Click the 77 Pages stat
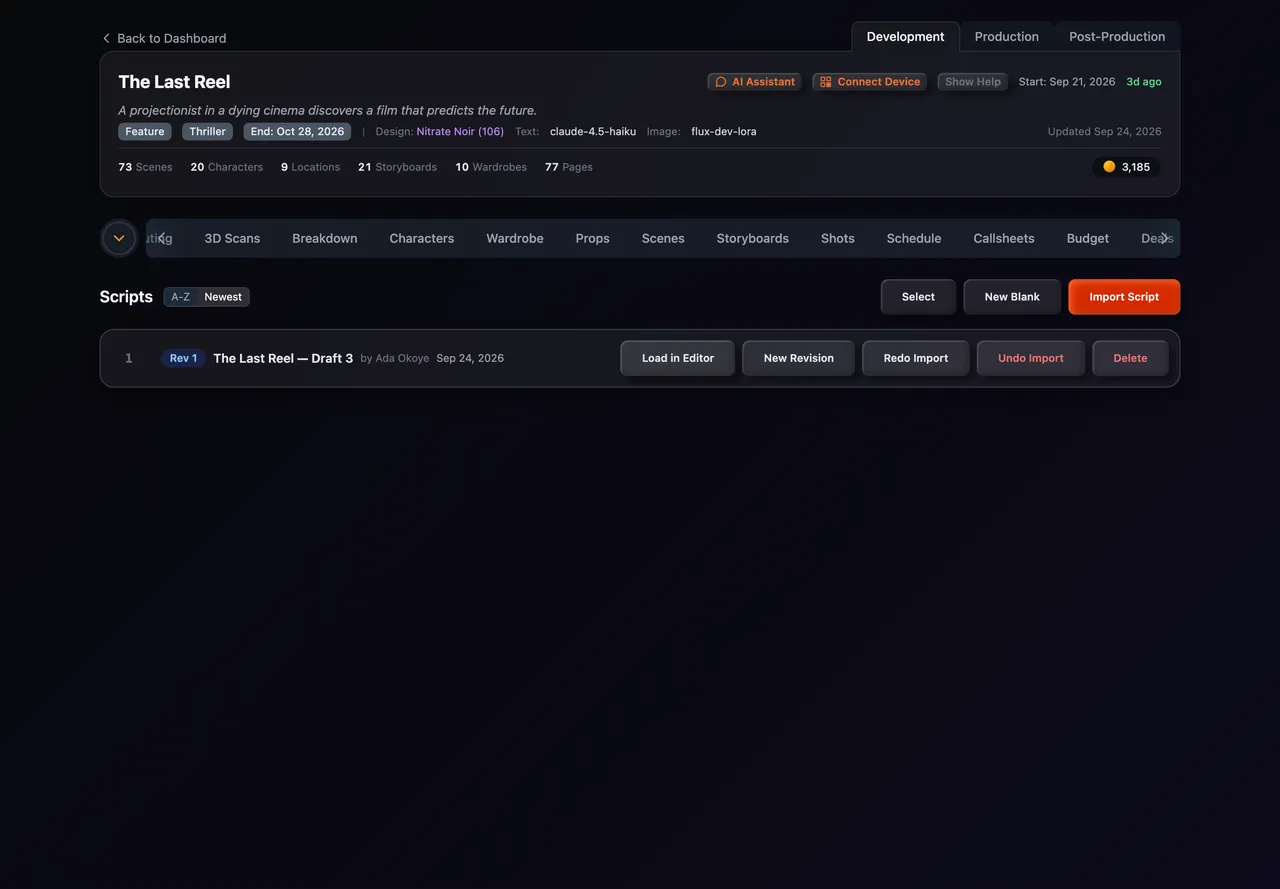 [x=569, y=167]
